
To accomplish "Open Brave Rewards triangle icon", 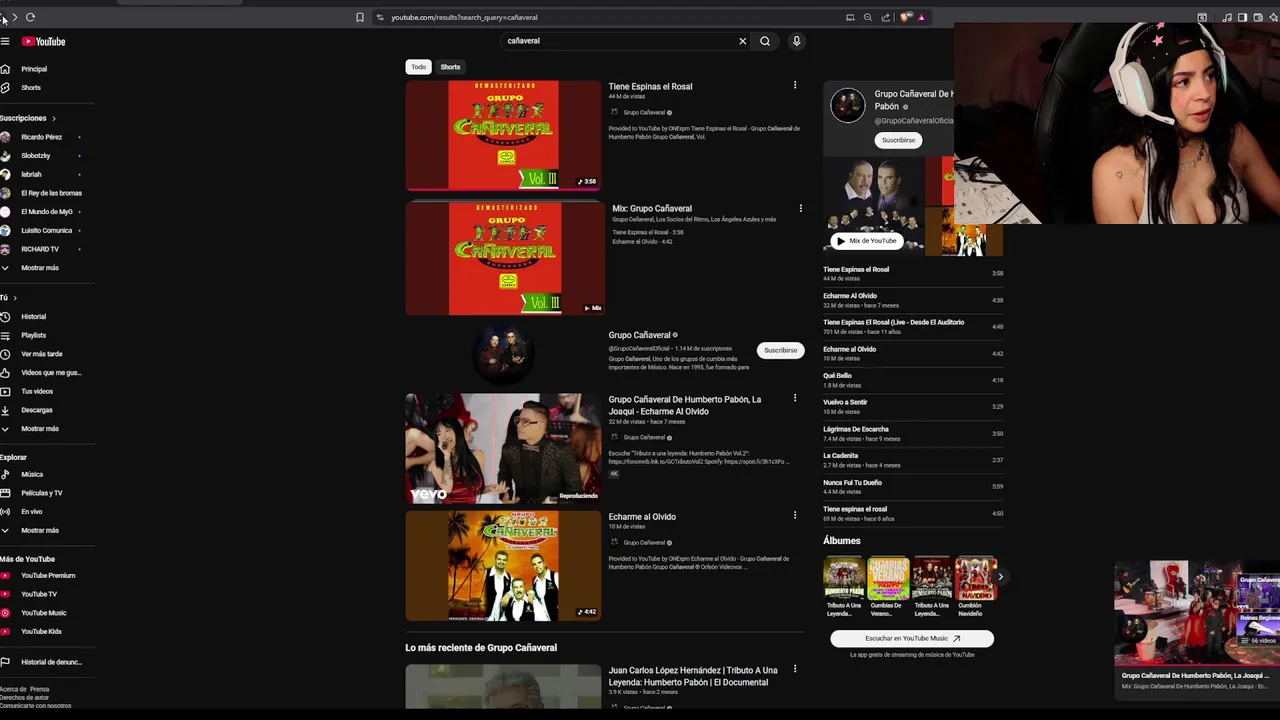I will (921, 17).
